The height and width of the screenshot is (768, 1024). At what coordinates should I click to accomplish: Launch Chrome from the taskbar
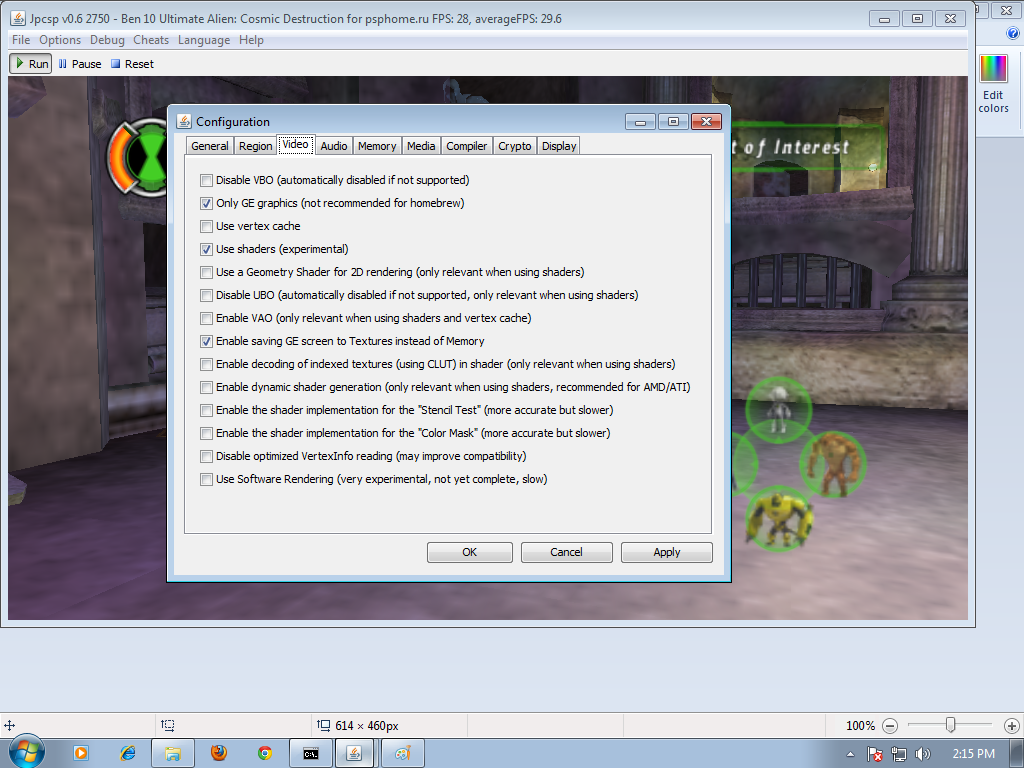point(265,753)
